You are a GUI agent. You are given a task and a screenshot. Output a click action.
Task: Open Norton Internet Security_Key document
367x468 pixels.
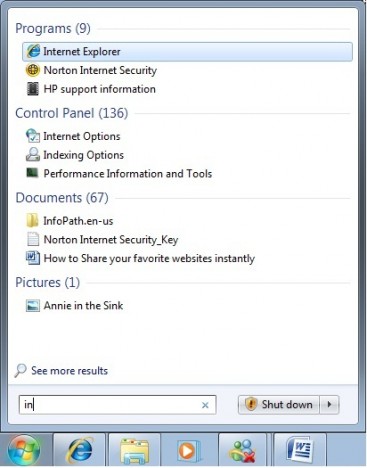point(102,239)
